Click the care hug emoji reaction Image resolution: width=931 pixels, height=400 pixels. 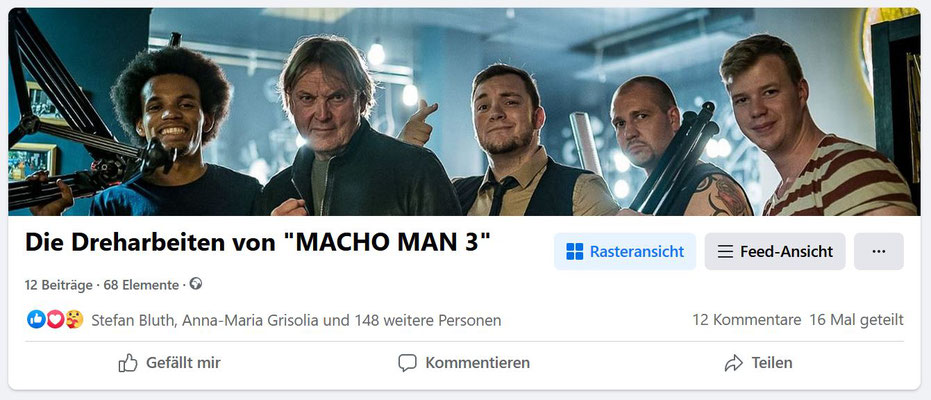74,320
